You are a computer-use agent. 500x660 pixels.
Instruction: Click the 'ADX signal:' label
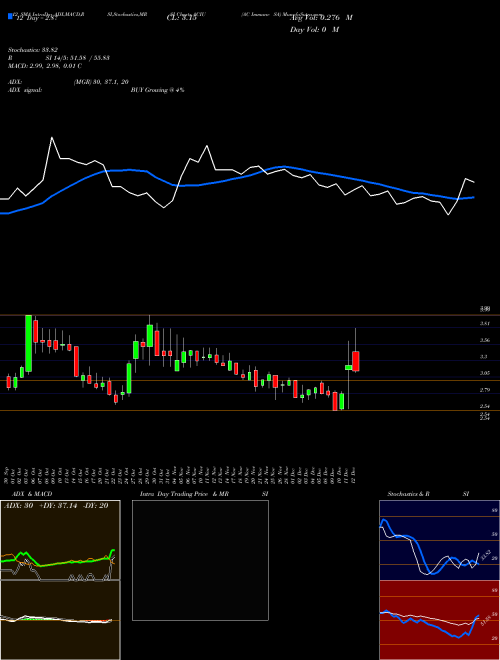click(24, 90)
